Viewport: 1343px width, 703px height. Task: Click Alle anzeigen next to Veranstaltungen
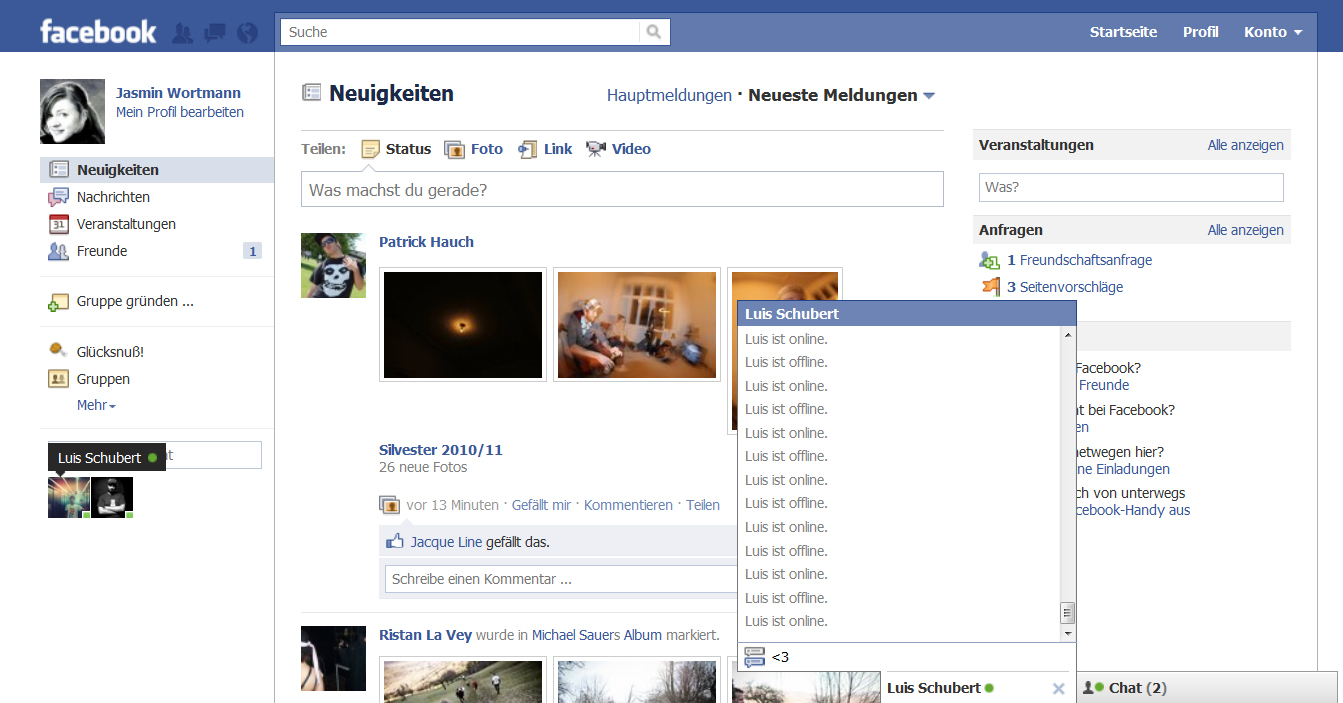point(1245,145)
